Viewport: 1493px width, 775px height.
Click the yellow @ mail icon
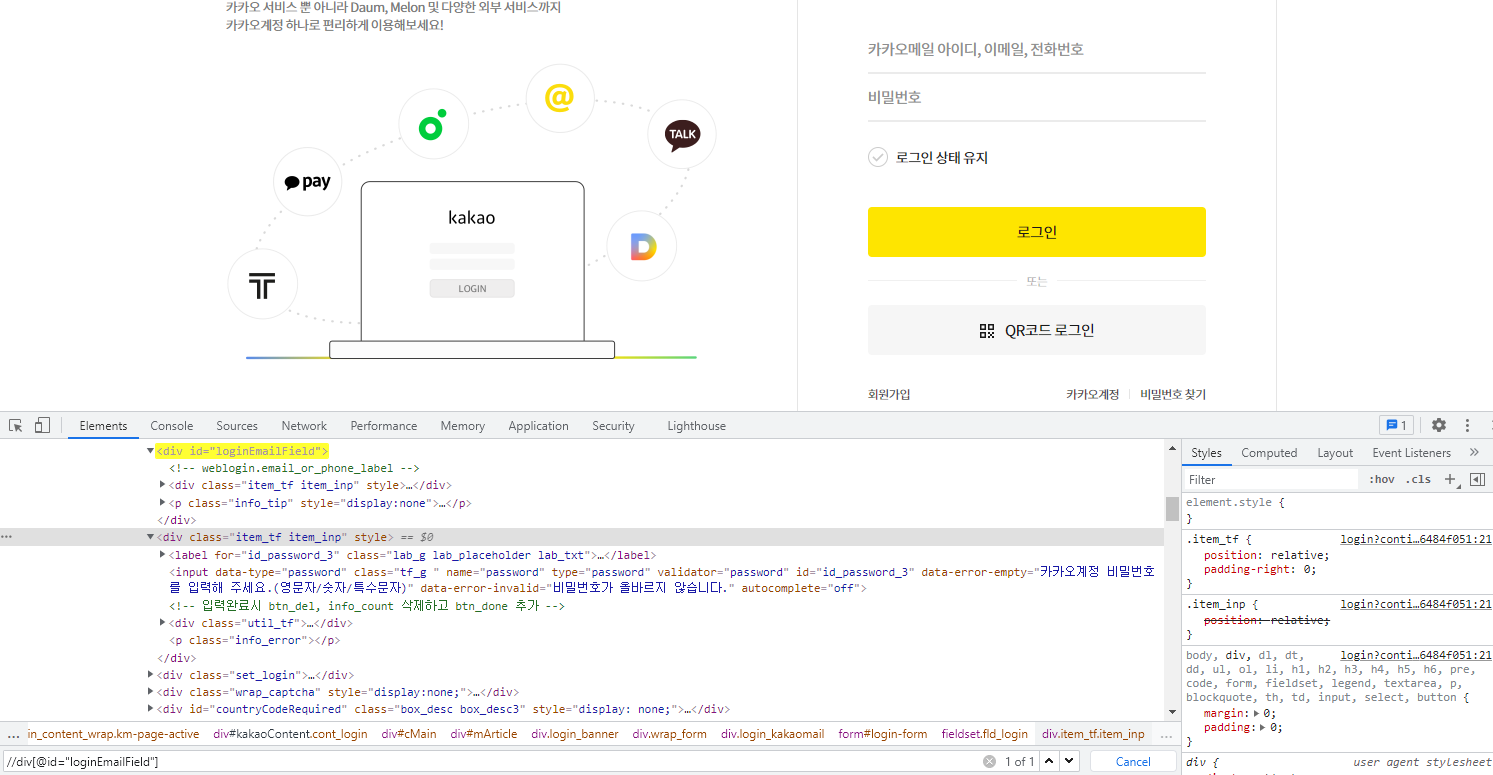(x=559, y=98)
